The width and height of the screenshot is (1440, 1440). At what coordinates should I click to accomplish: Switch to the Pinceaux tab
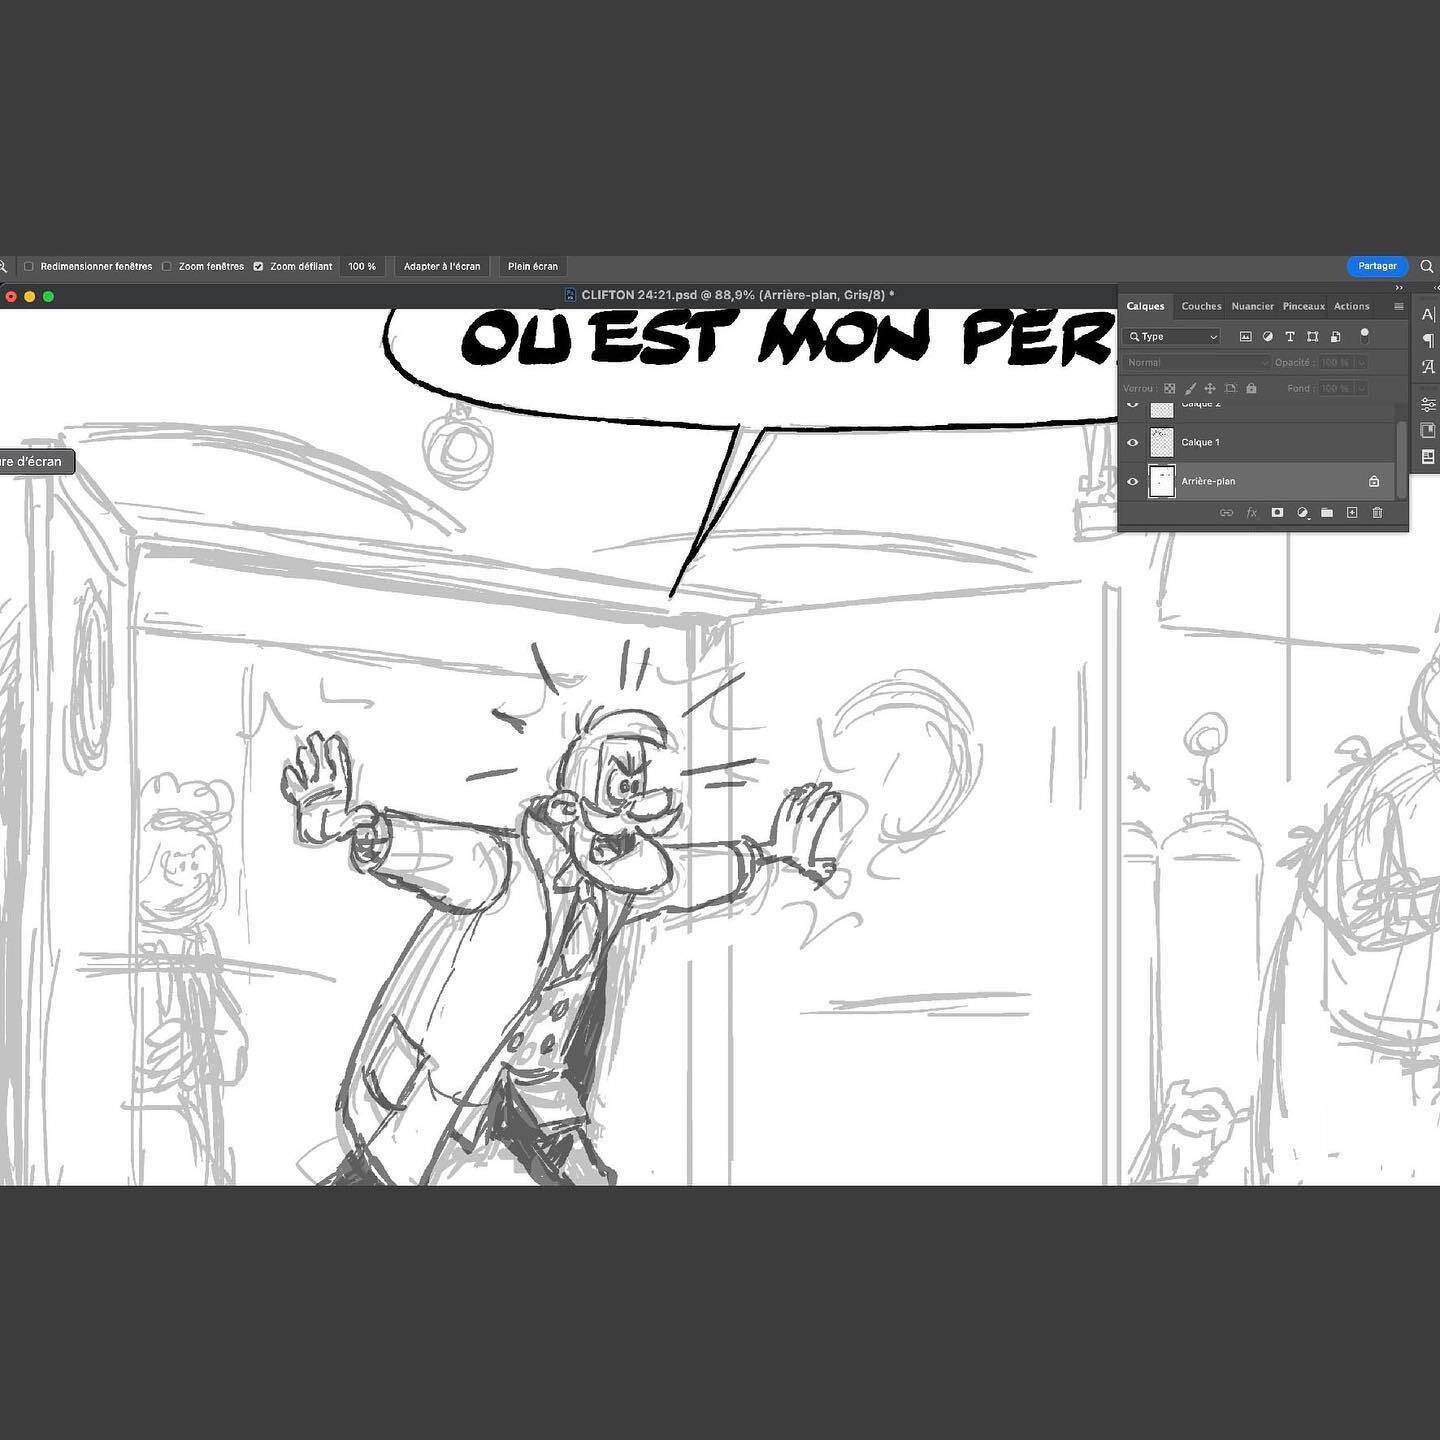(1304, 306)
